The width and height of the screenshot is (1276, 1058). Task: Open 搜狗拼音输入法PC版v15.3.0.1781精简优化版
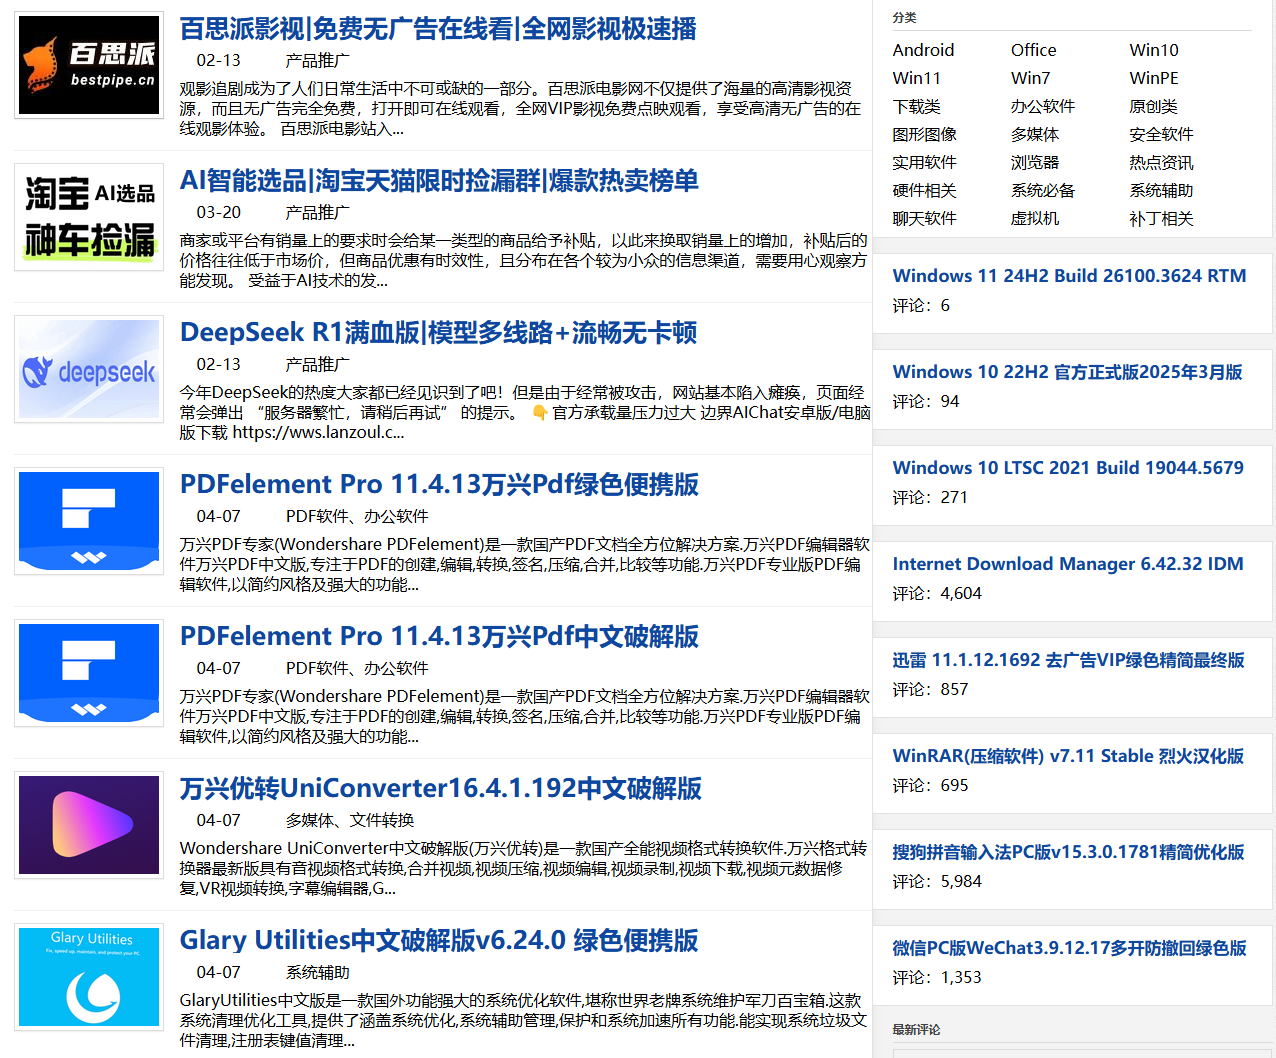(x=1068, y=852)
